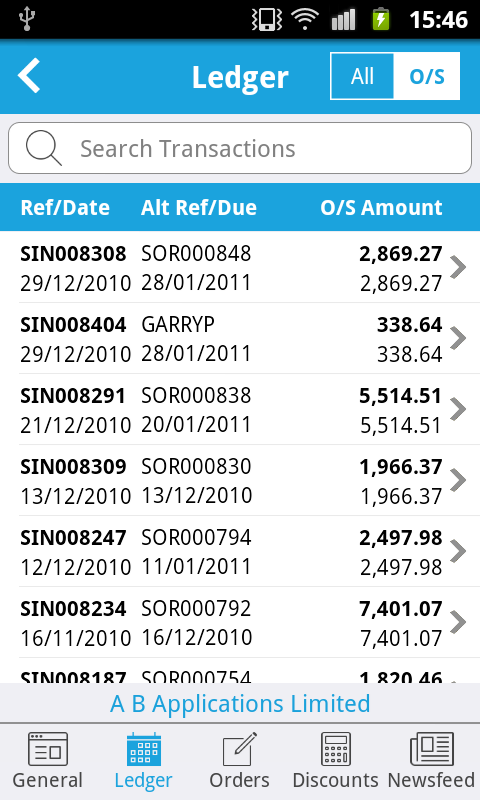Screen dimensions: 480x800
Task: Open the Orders pencil icon
Action: tap(239, 749)
